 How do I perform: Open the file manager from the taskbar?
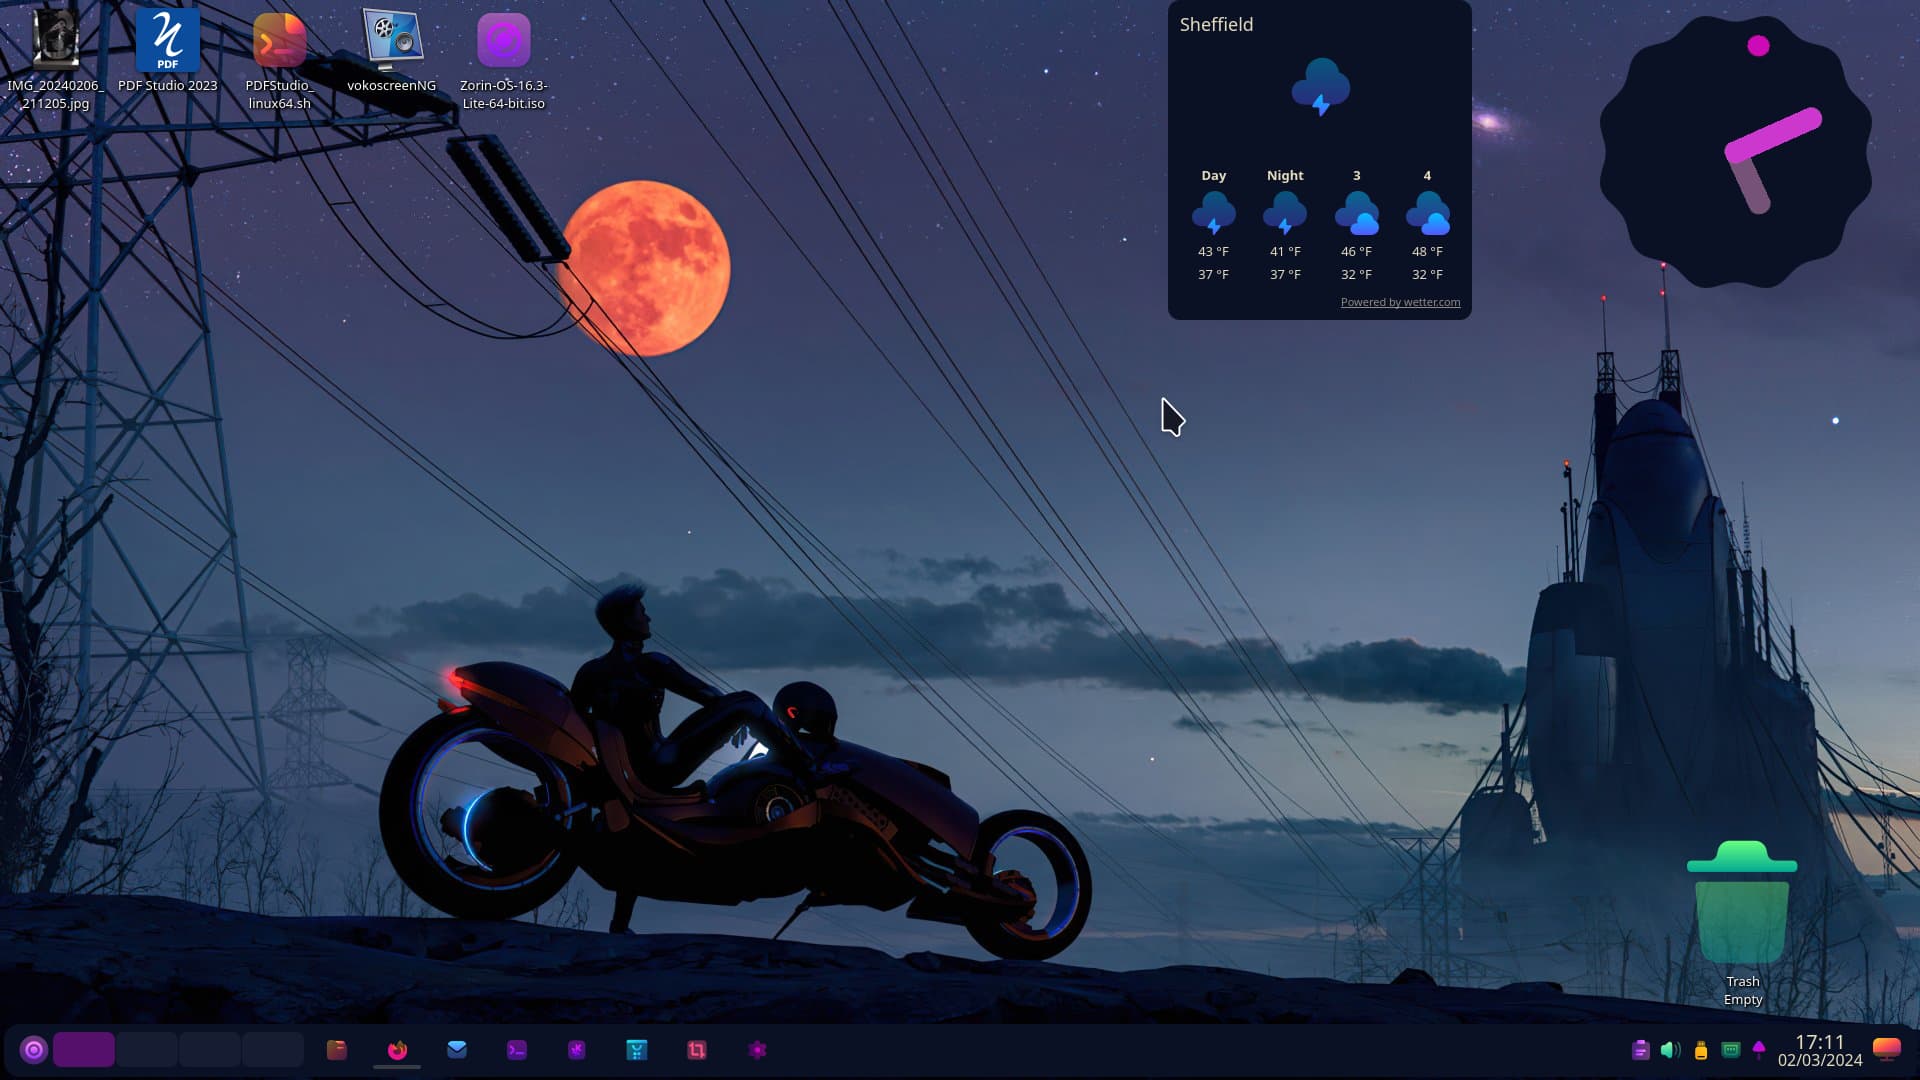[337, 1050]
